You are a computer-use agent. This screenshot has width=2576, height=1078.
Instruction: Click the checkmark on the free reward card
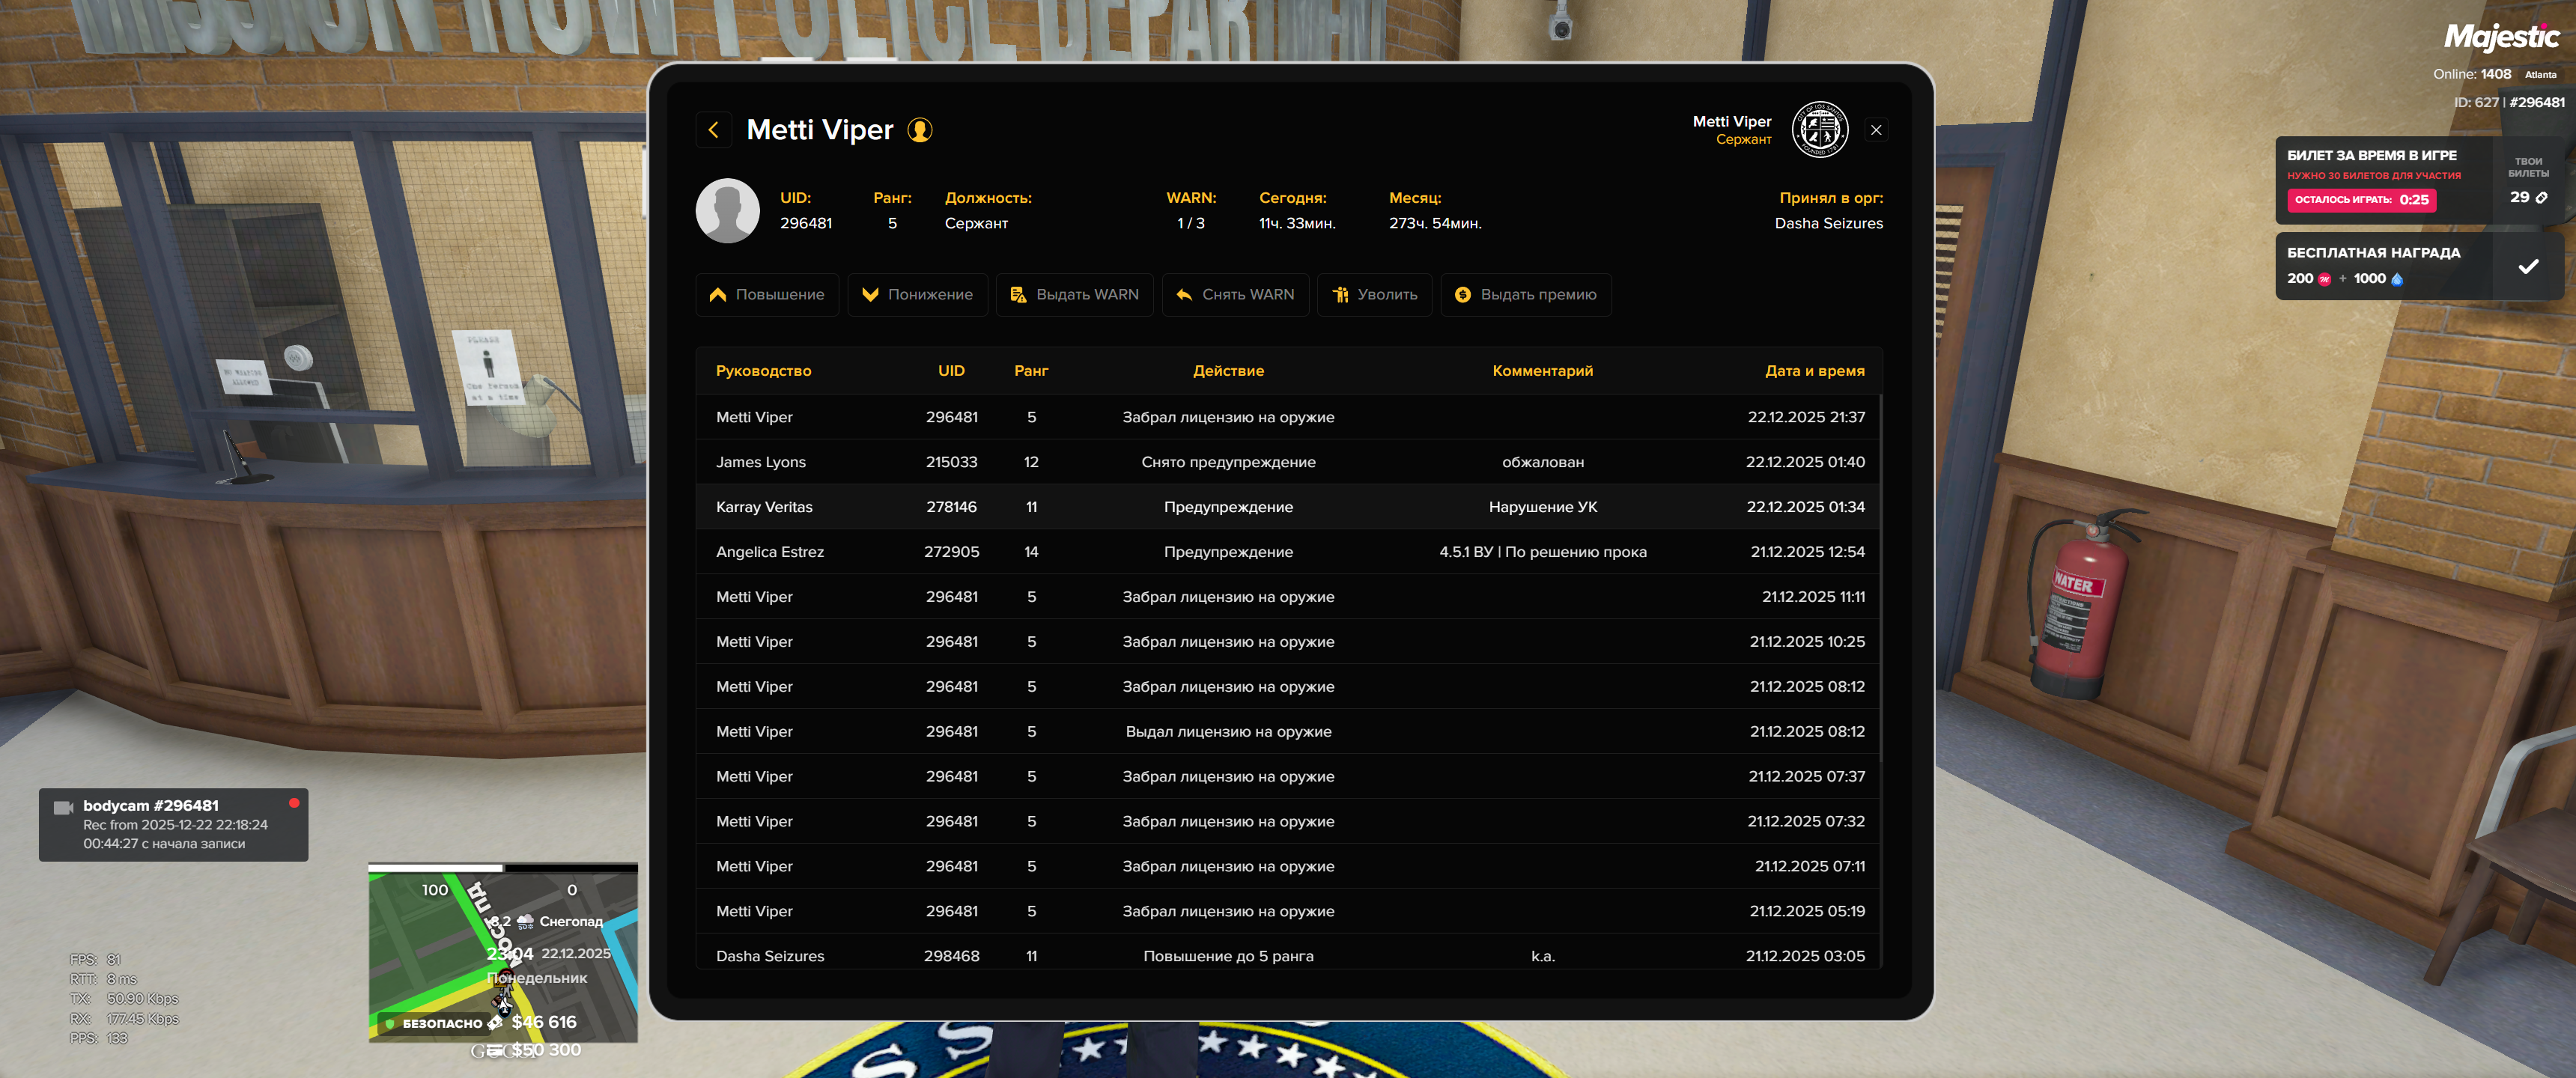pos(2527,266)
